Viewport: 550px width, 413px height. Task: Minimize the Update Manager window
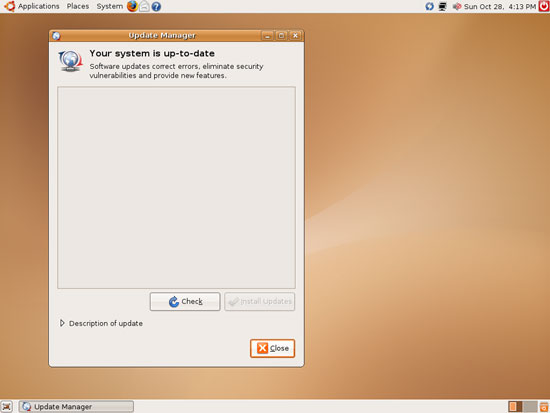point(267,35)
